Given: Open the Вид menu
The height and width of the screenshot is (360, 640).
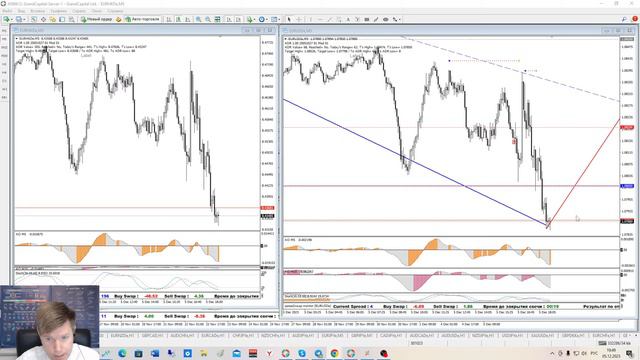Looking at the screenshot, I should [22, 11].
